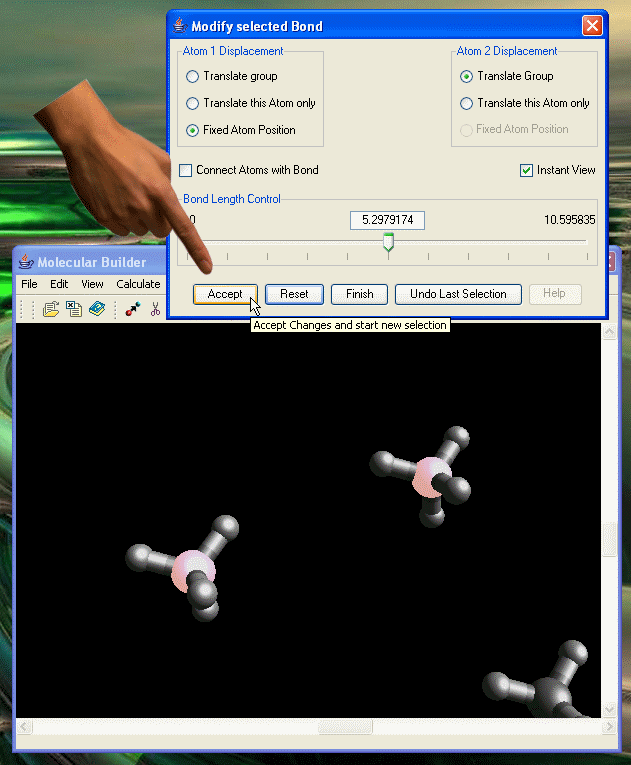This screenshot has height=765, width=631.
Task: Click the scissors cut toolbar icon
Action: coord(155,309)
